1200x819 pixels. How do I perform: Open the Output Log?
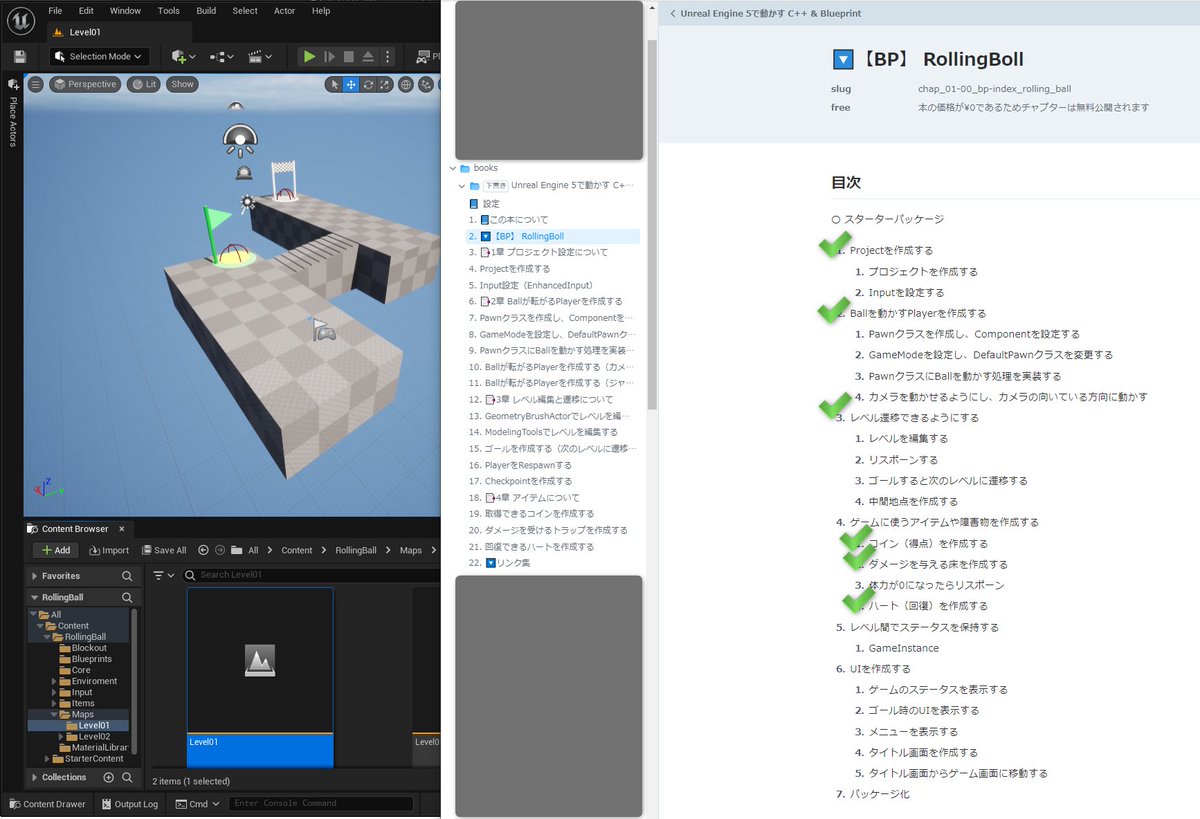128,804
